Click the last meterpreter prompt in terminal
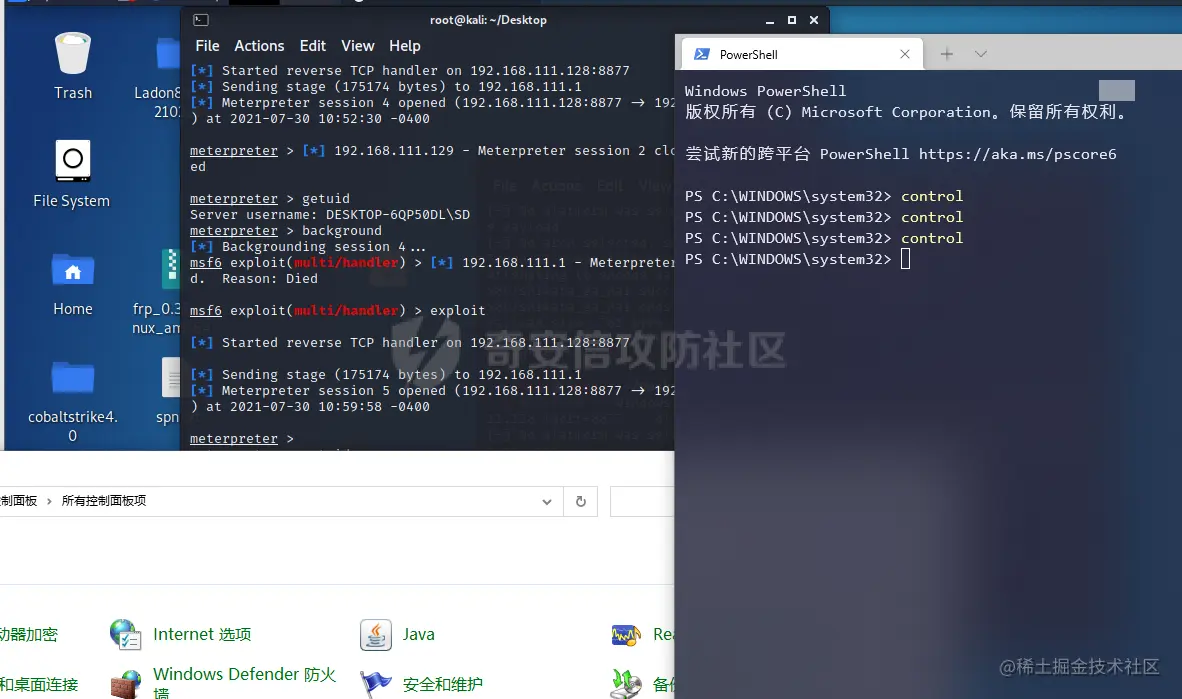The image size is (1182, 699). click(242, 439)
